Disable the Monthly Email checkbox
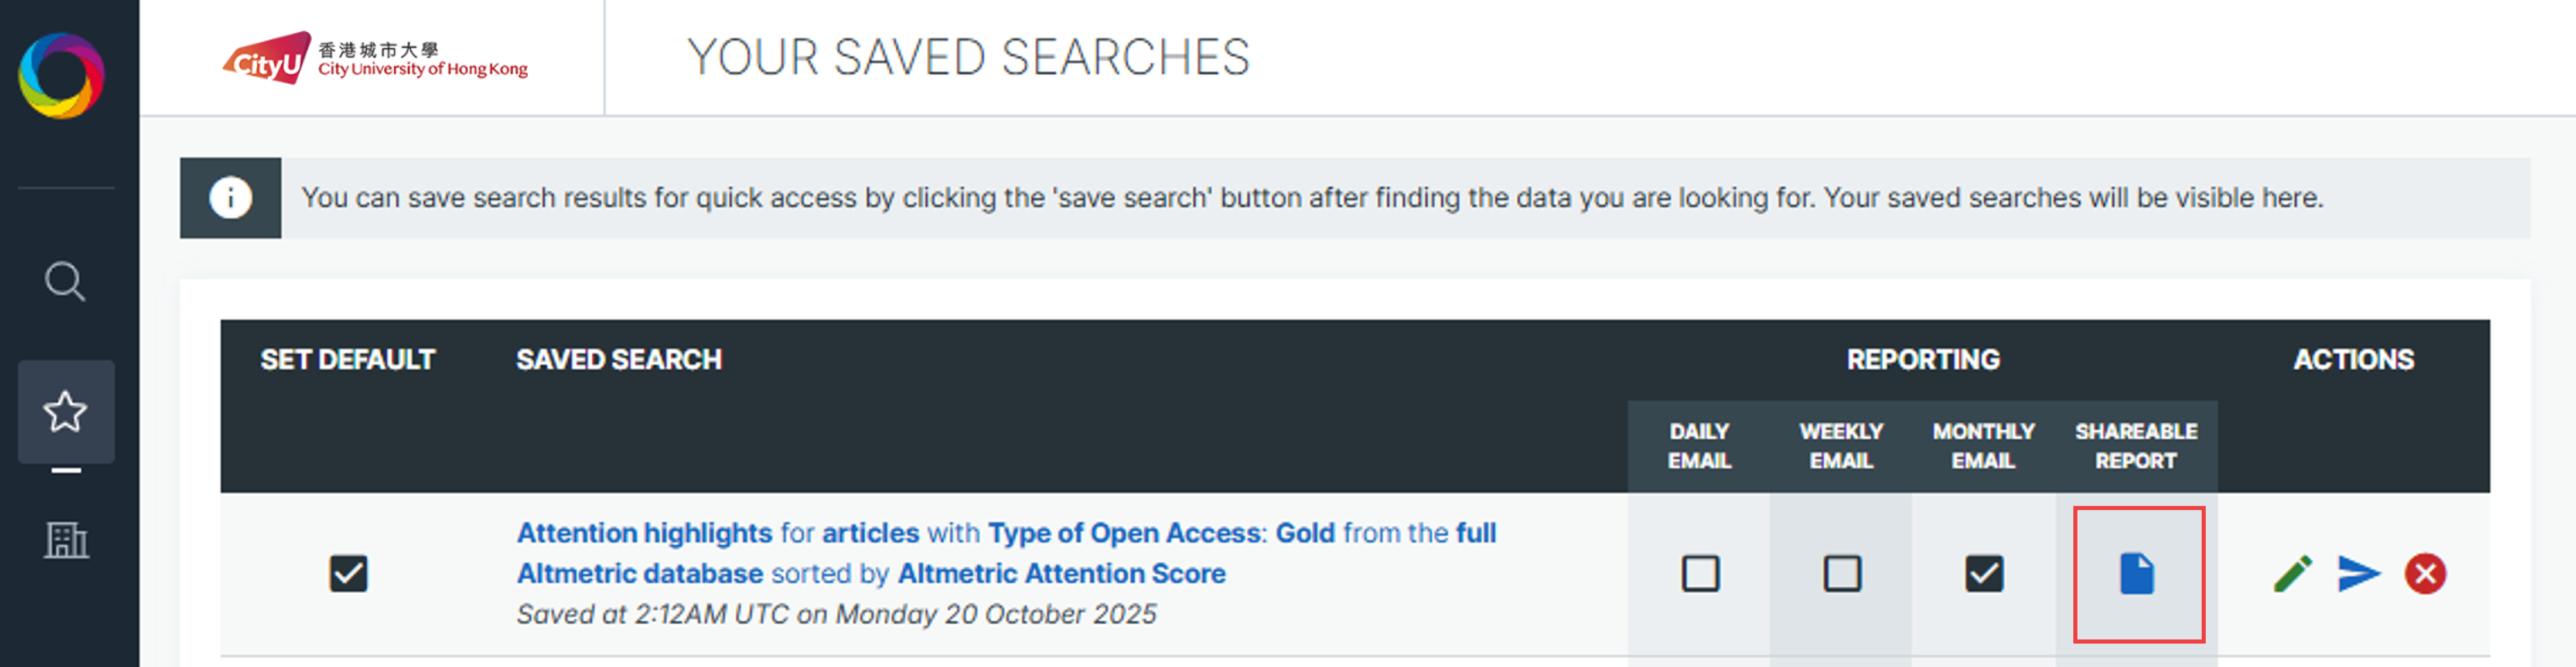 1984,574
